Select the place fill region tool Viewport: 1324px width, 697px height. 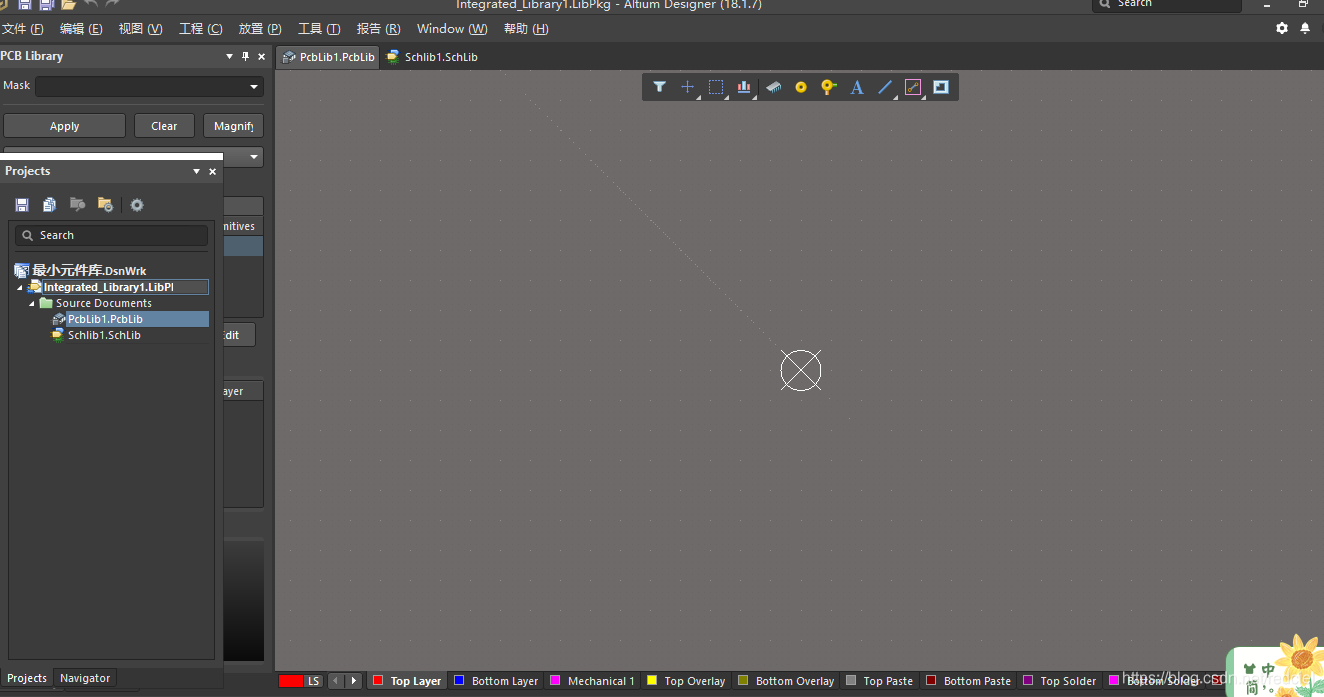(x=941, y=87)
